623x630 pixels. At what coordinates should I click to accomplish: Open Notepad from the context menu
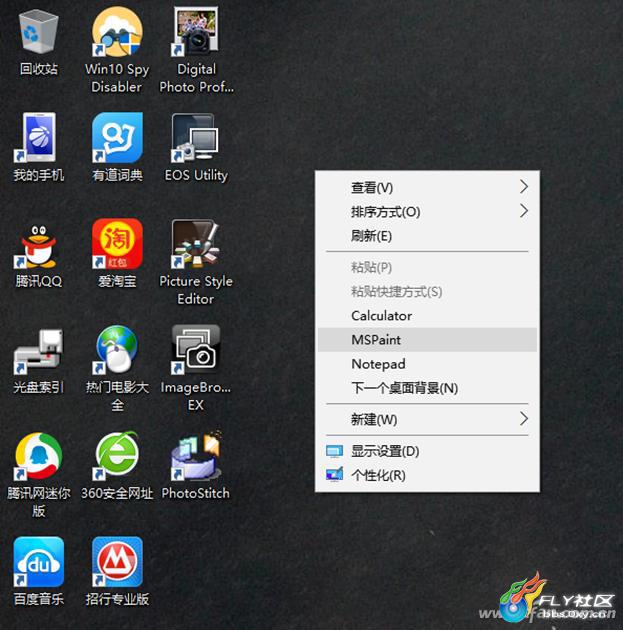coord(427,364)
